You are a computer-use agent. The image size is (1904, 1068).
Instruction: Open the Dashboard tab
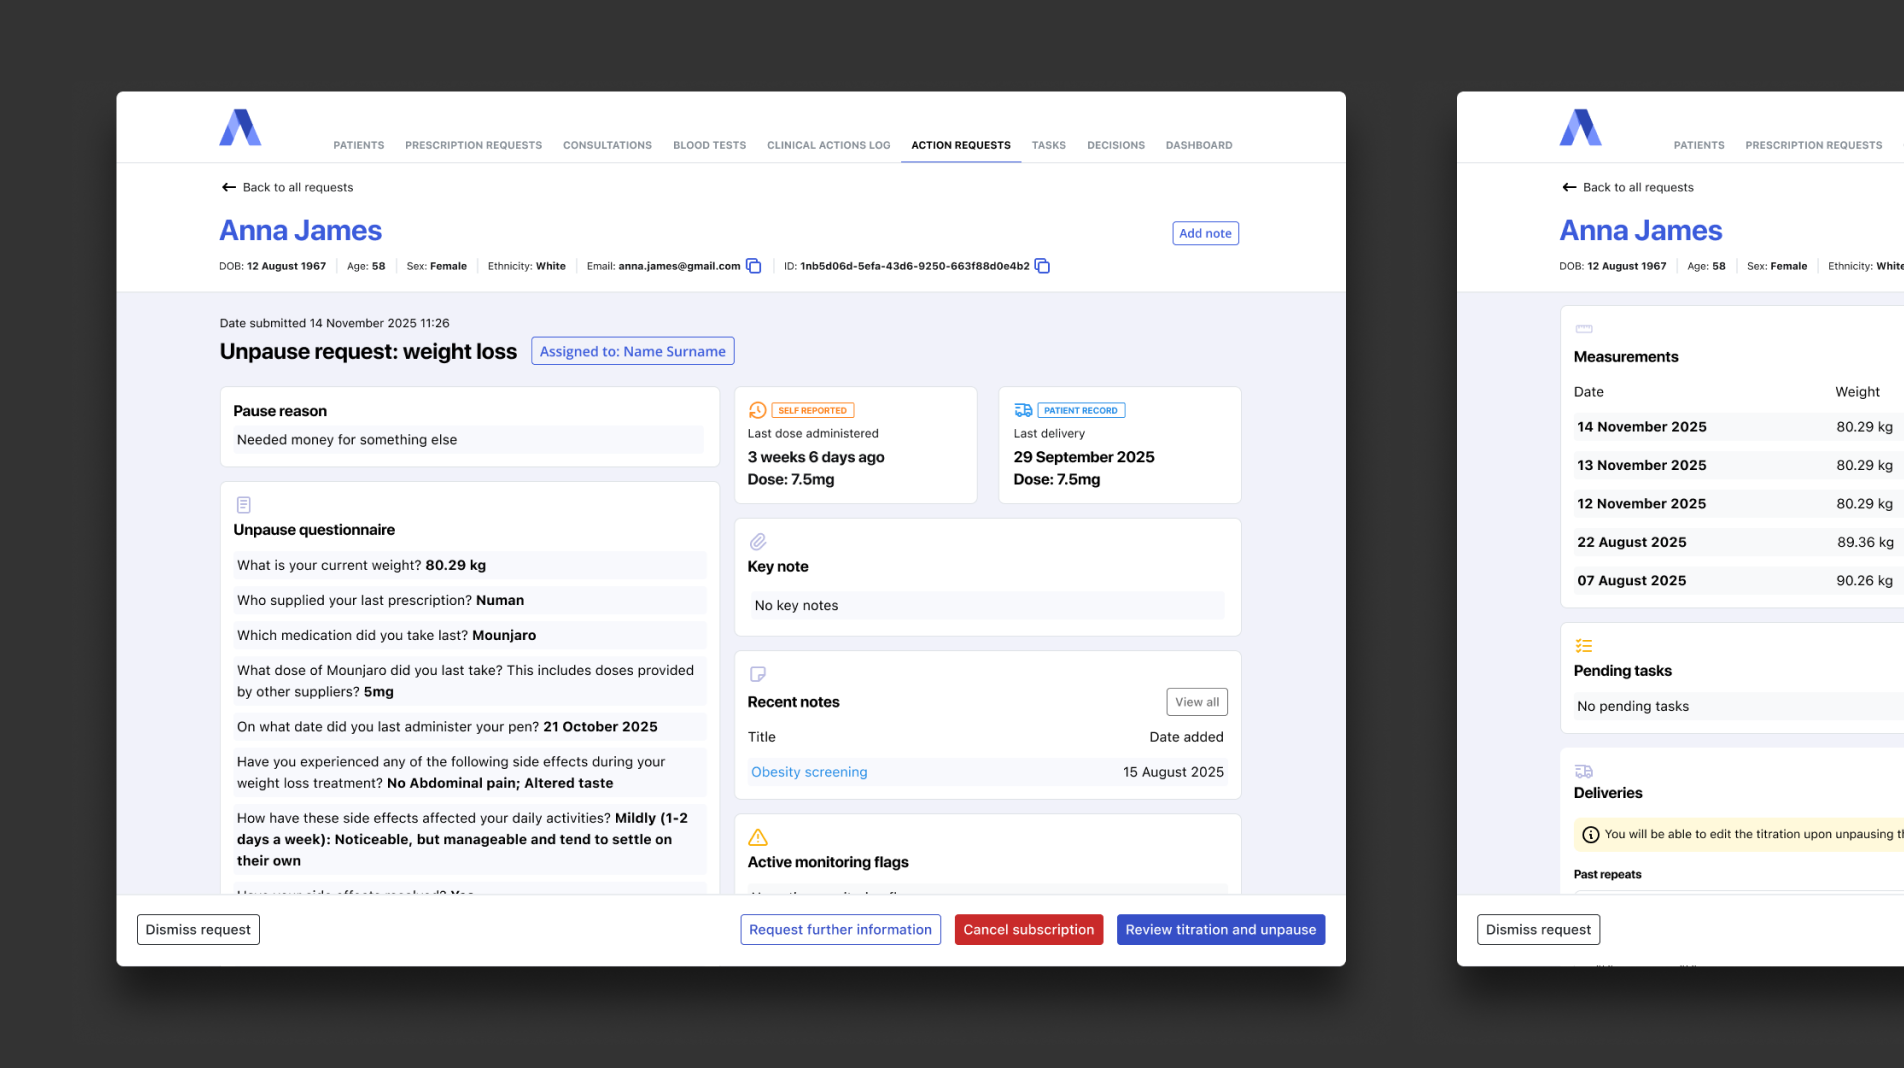(1199, 145)
